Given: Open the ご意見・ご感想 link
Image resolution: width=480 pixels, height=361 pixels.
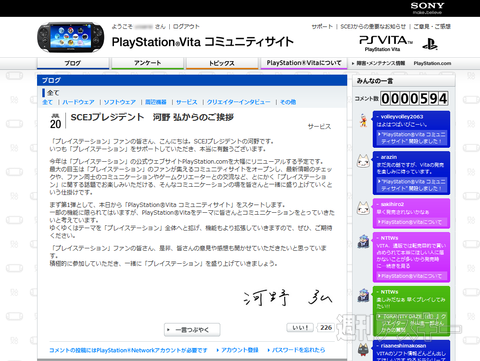Looking at the screenshot, I should pyautogui.click(x=432, y=26).
